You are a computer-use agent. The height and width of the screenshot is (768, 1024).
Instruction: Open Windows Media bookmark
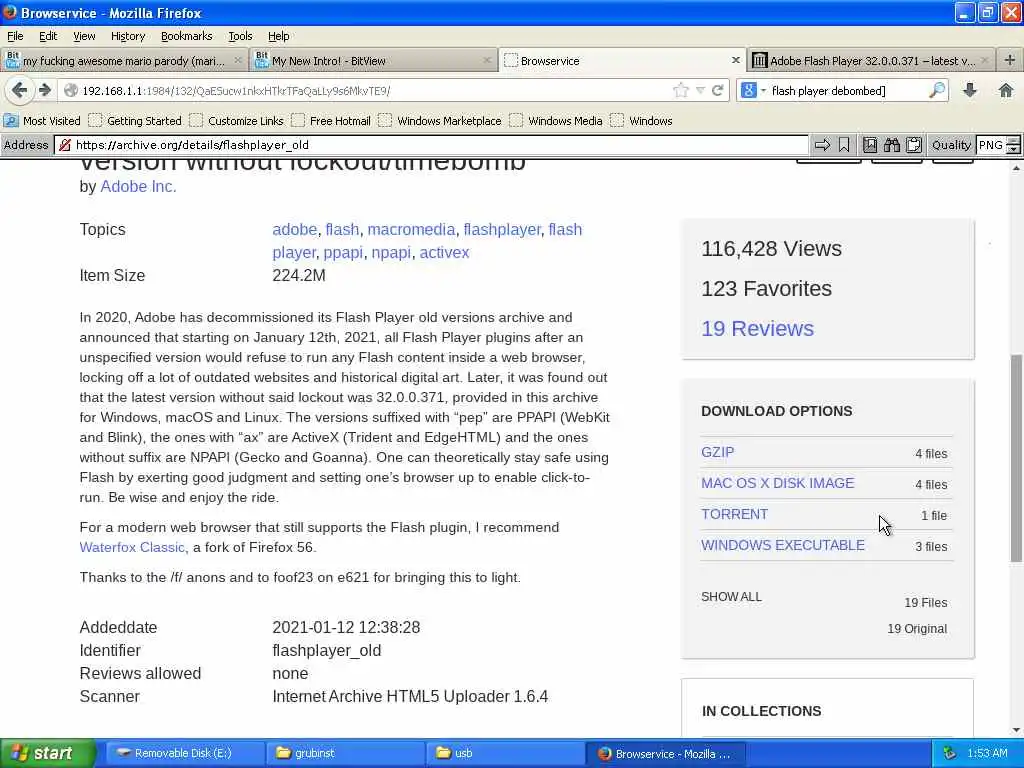556,121
